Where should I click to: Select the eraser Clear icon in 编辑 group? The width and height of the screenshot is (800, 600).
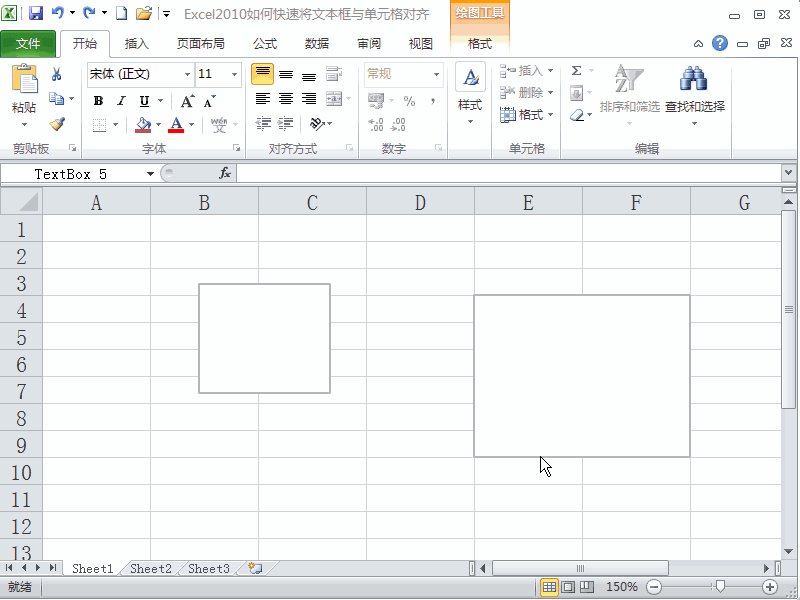575,114
